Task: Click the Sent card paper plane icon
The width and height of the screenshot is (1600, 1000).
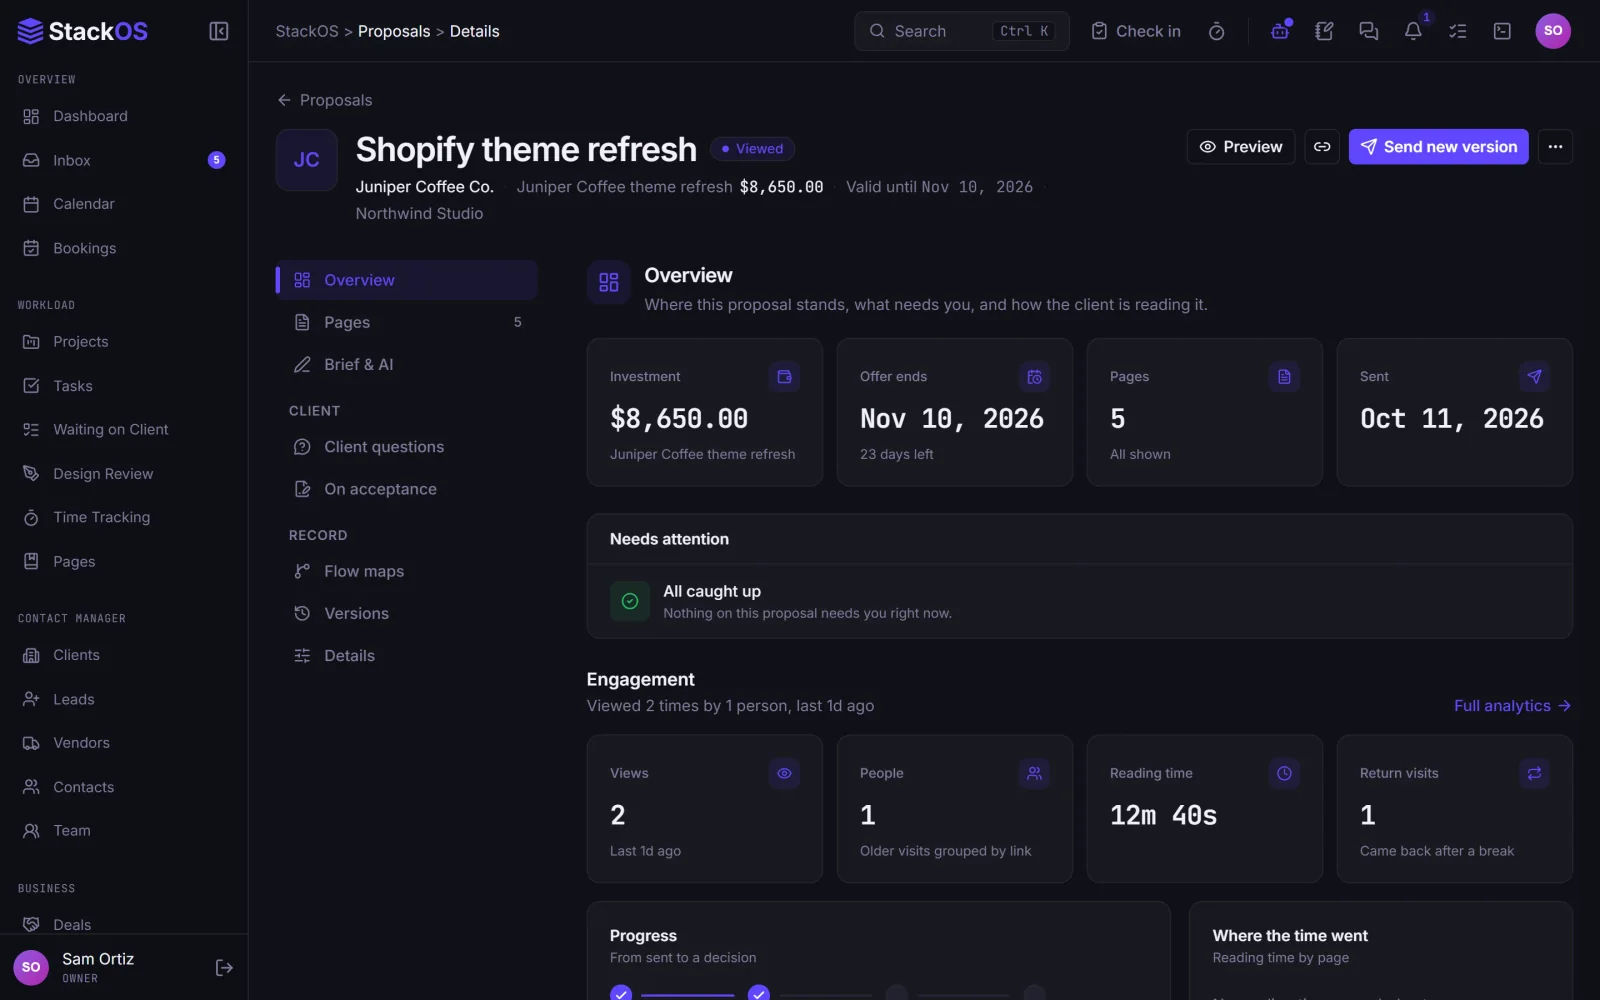Action: [x=1535, y=377]
